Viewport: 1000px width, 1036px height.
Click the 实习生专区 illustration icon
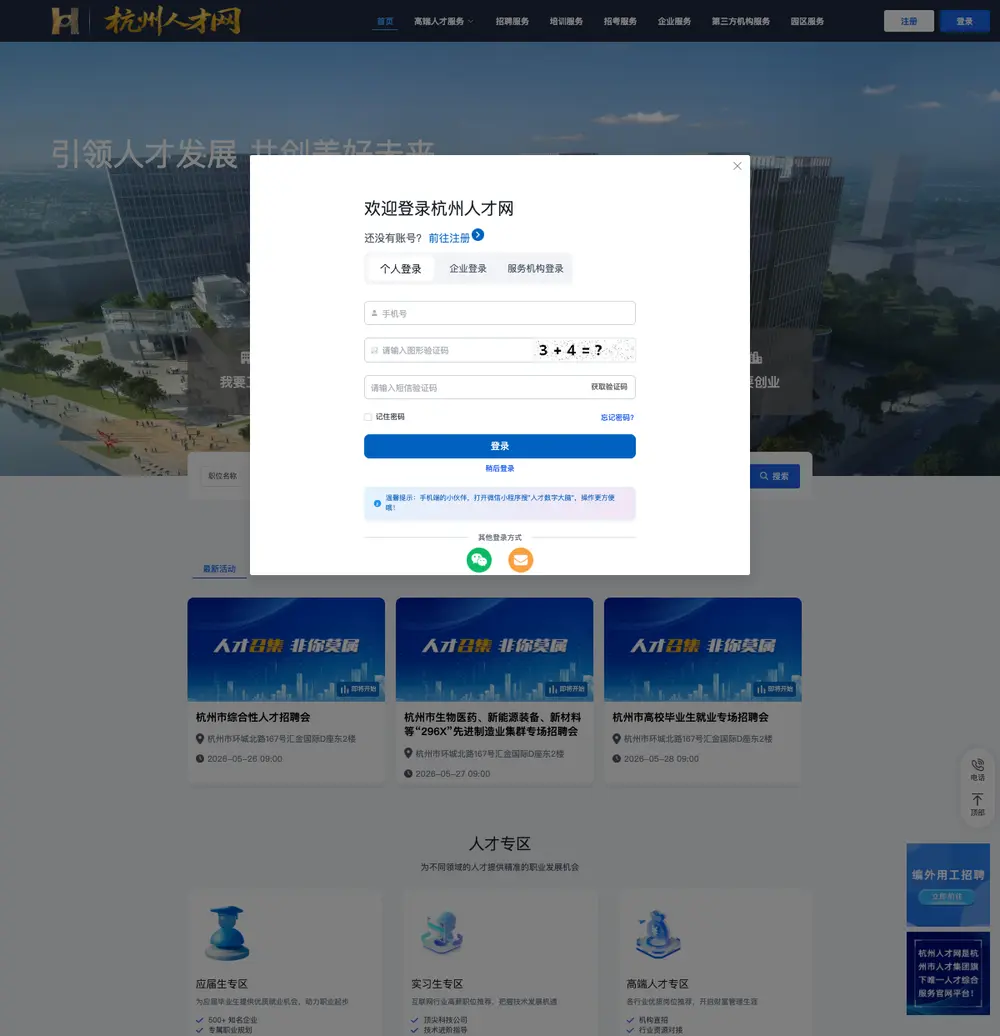442,932
